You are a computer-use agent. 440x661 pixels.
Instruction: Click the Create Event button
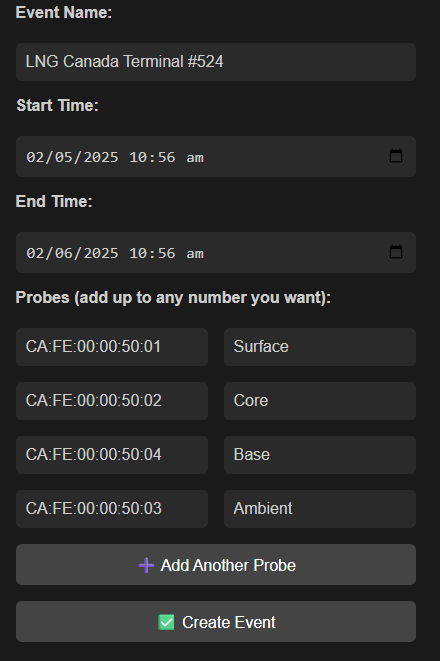pos(216,622)
